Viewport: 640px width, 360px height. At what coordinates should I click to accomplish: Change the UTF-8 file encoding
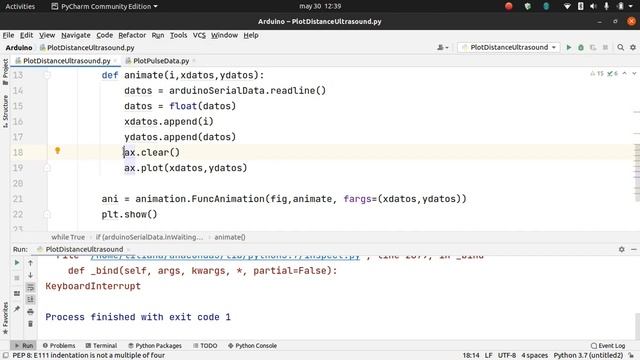click(x=507, y=356)
